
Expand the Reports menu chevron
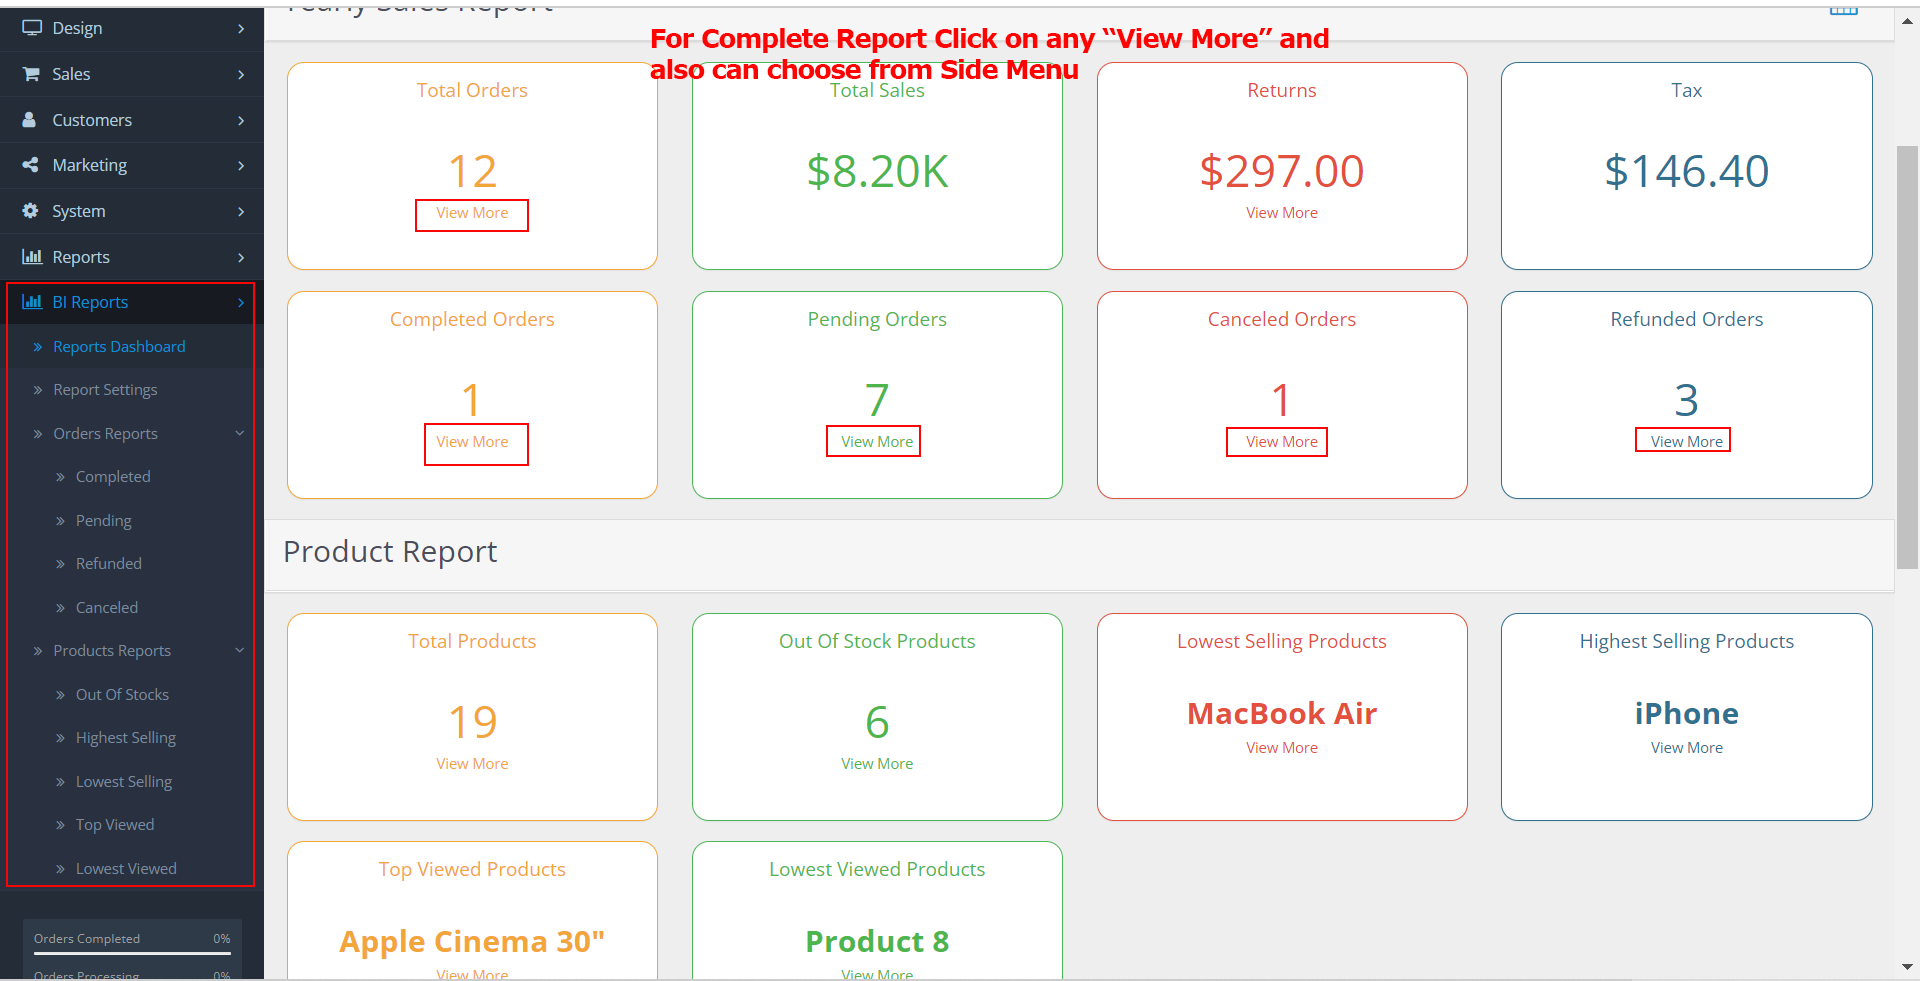pos(241,258)
